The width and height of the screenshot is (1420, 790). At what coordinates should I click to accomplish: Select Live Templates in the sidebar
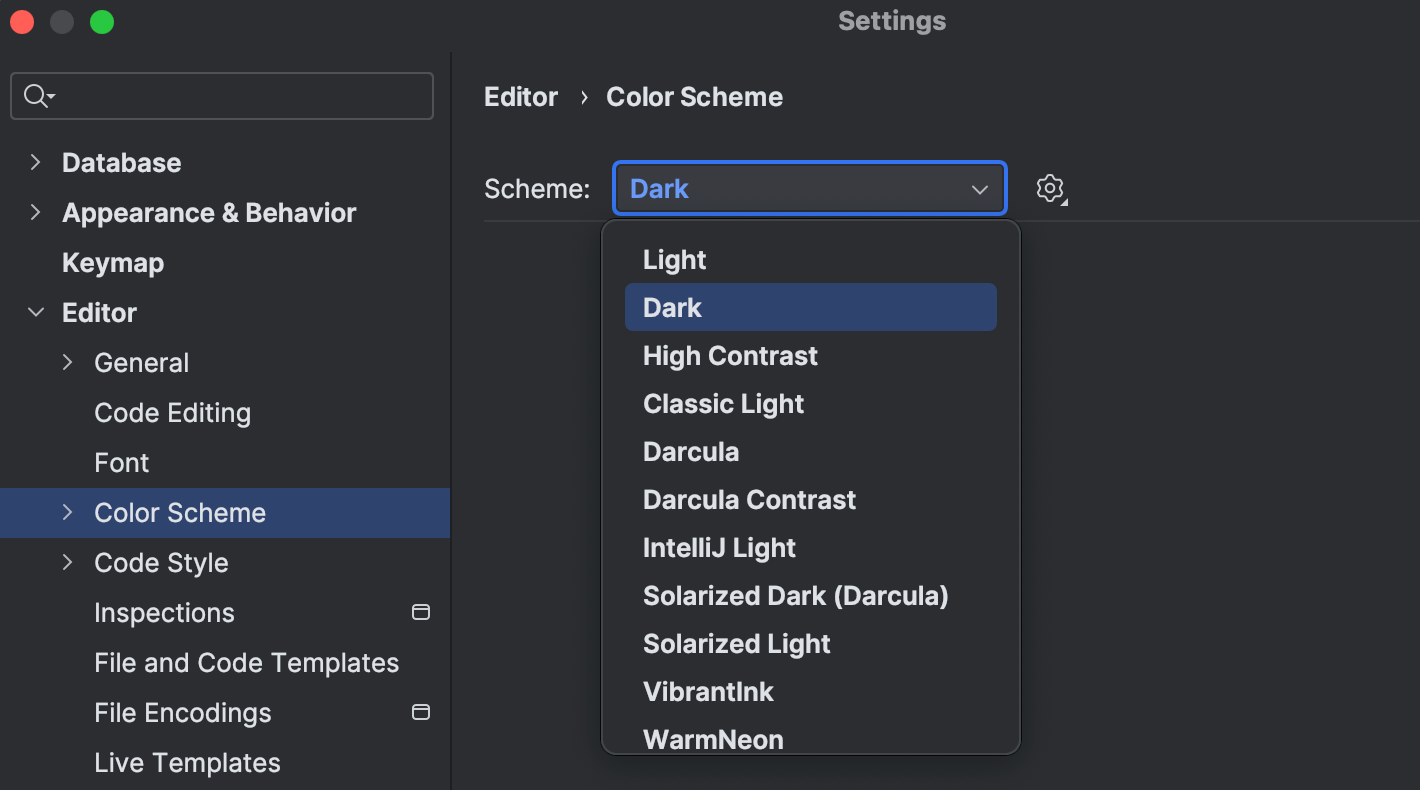tap(187, 762)
